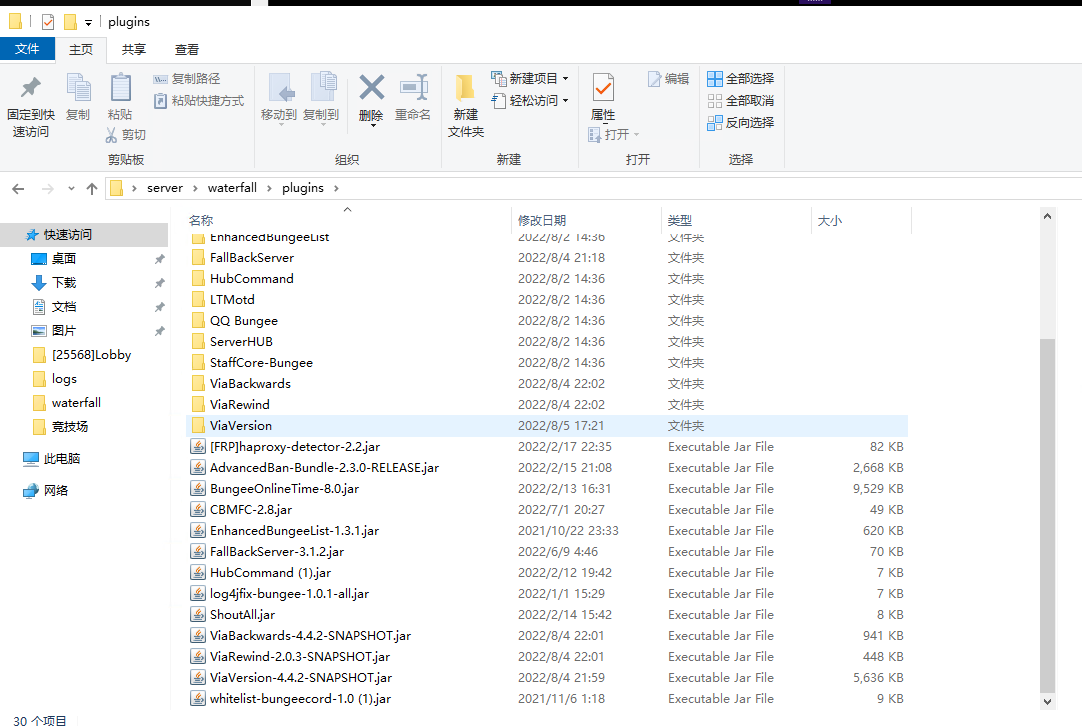Click the vertical scrollbar thumb
The width and height of the screenshot is (1082, 726).
coord(1047,515)
